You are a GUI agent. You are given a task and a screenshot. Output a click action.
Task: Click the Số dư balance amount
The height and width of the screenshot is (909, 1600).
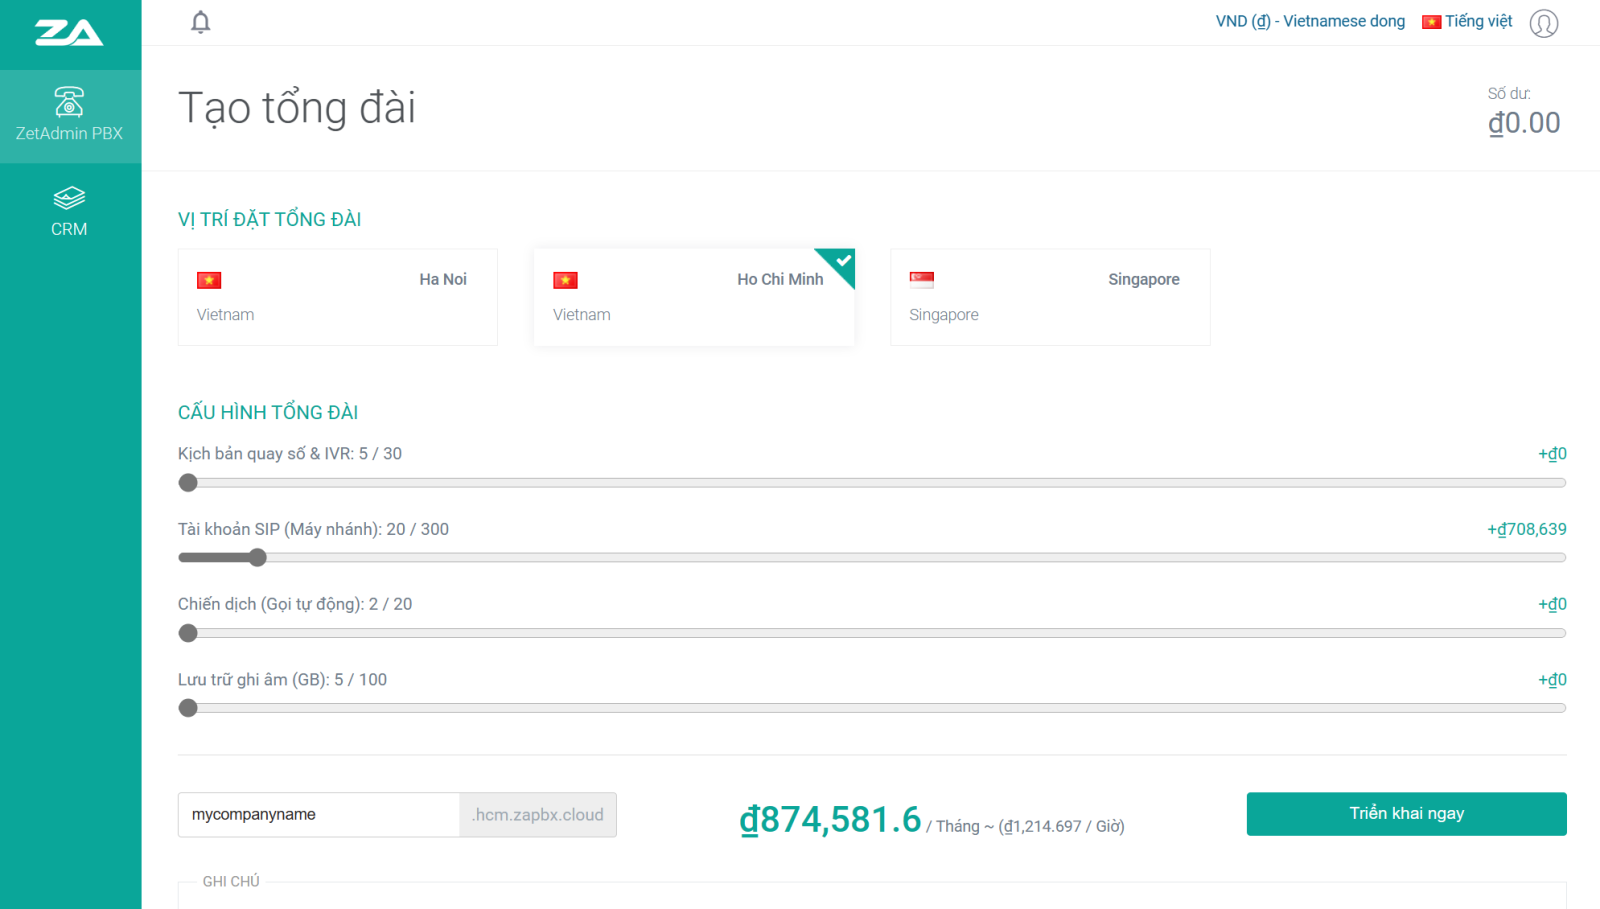(x=1523, y=123)
